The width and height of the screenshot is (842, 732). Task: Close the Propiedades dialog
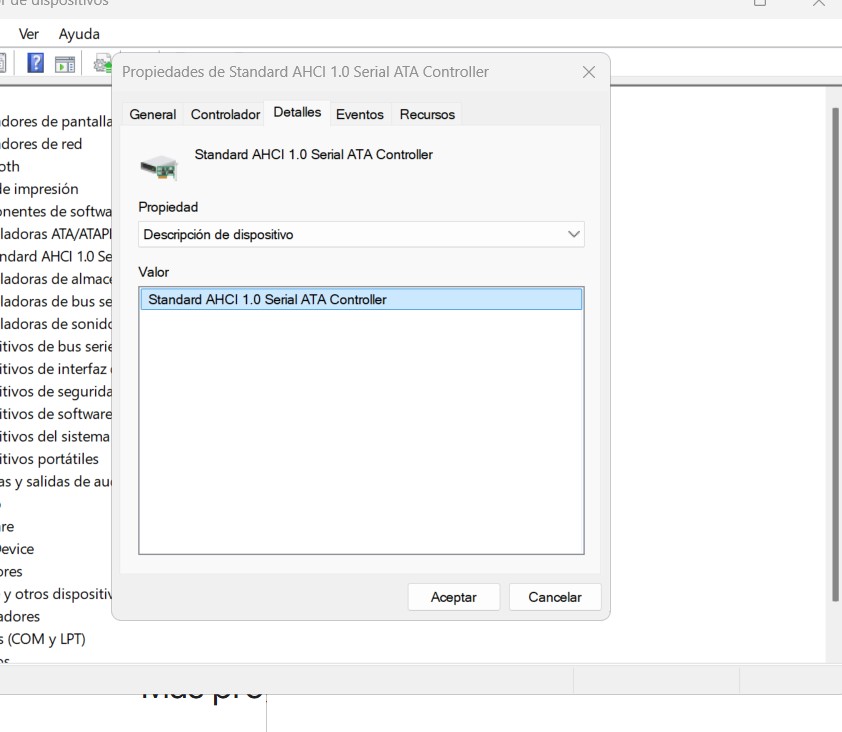click(589, 72)
